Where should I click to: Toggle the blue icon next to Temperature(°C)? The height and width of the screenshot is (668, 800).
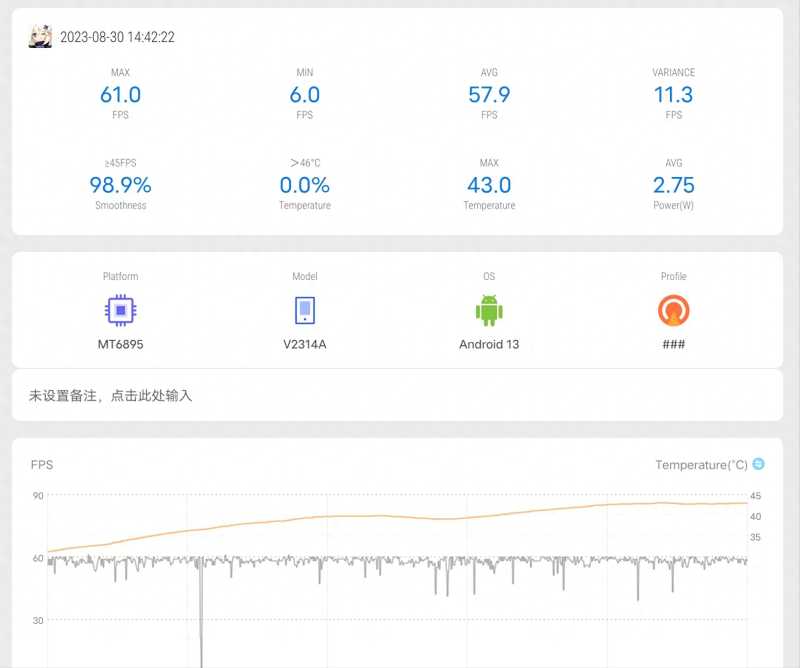pyautogui.click(x=758, y=464)
